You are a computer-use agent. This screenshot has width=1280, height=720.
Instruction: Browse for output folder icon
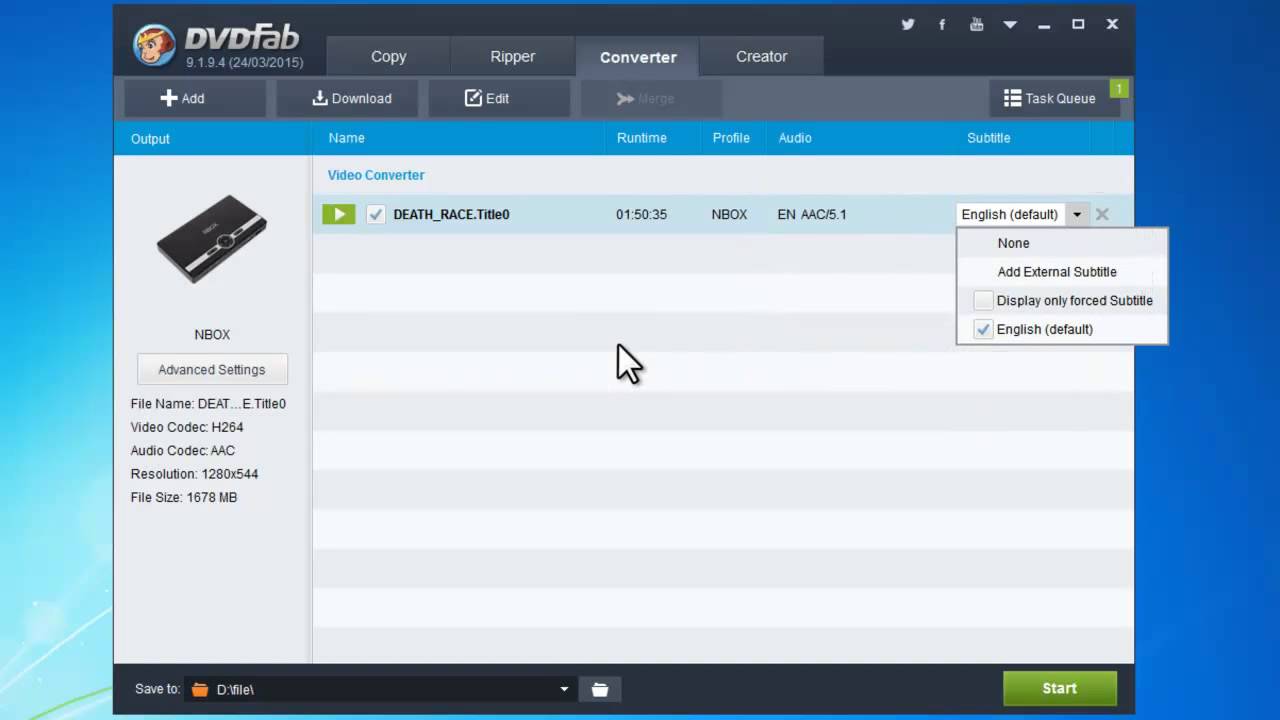(600, 689)
